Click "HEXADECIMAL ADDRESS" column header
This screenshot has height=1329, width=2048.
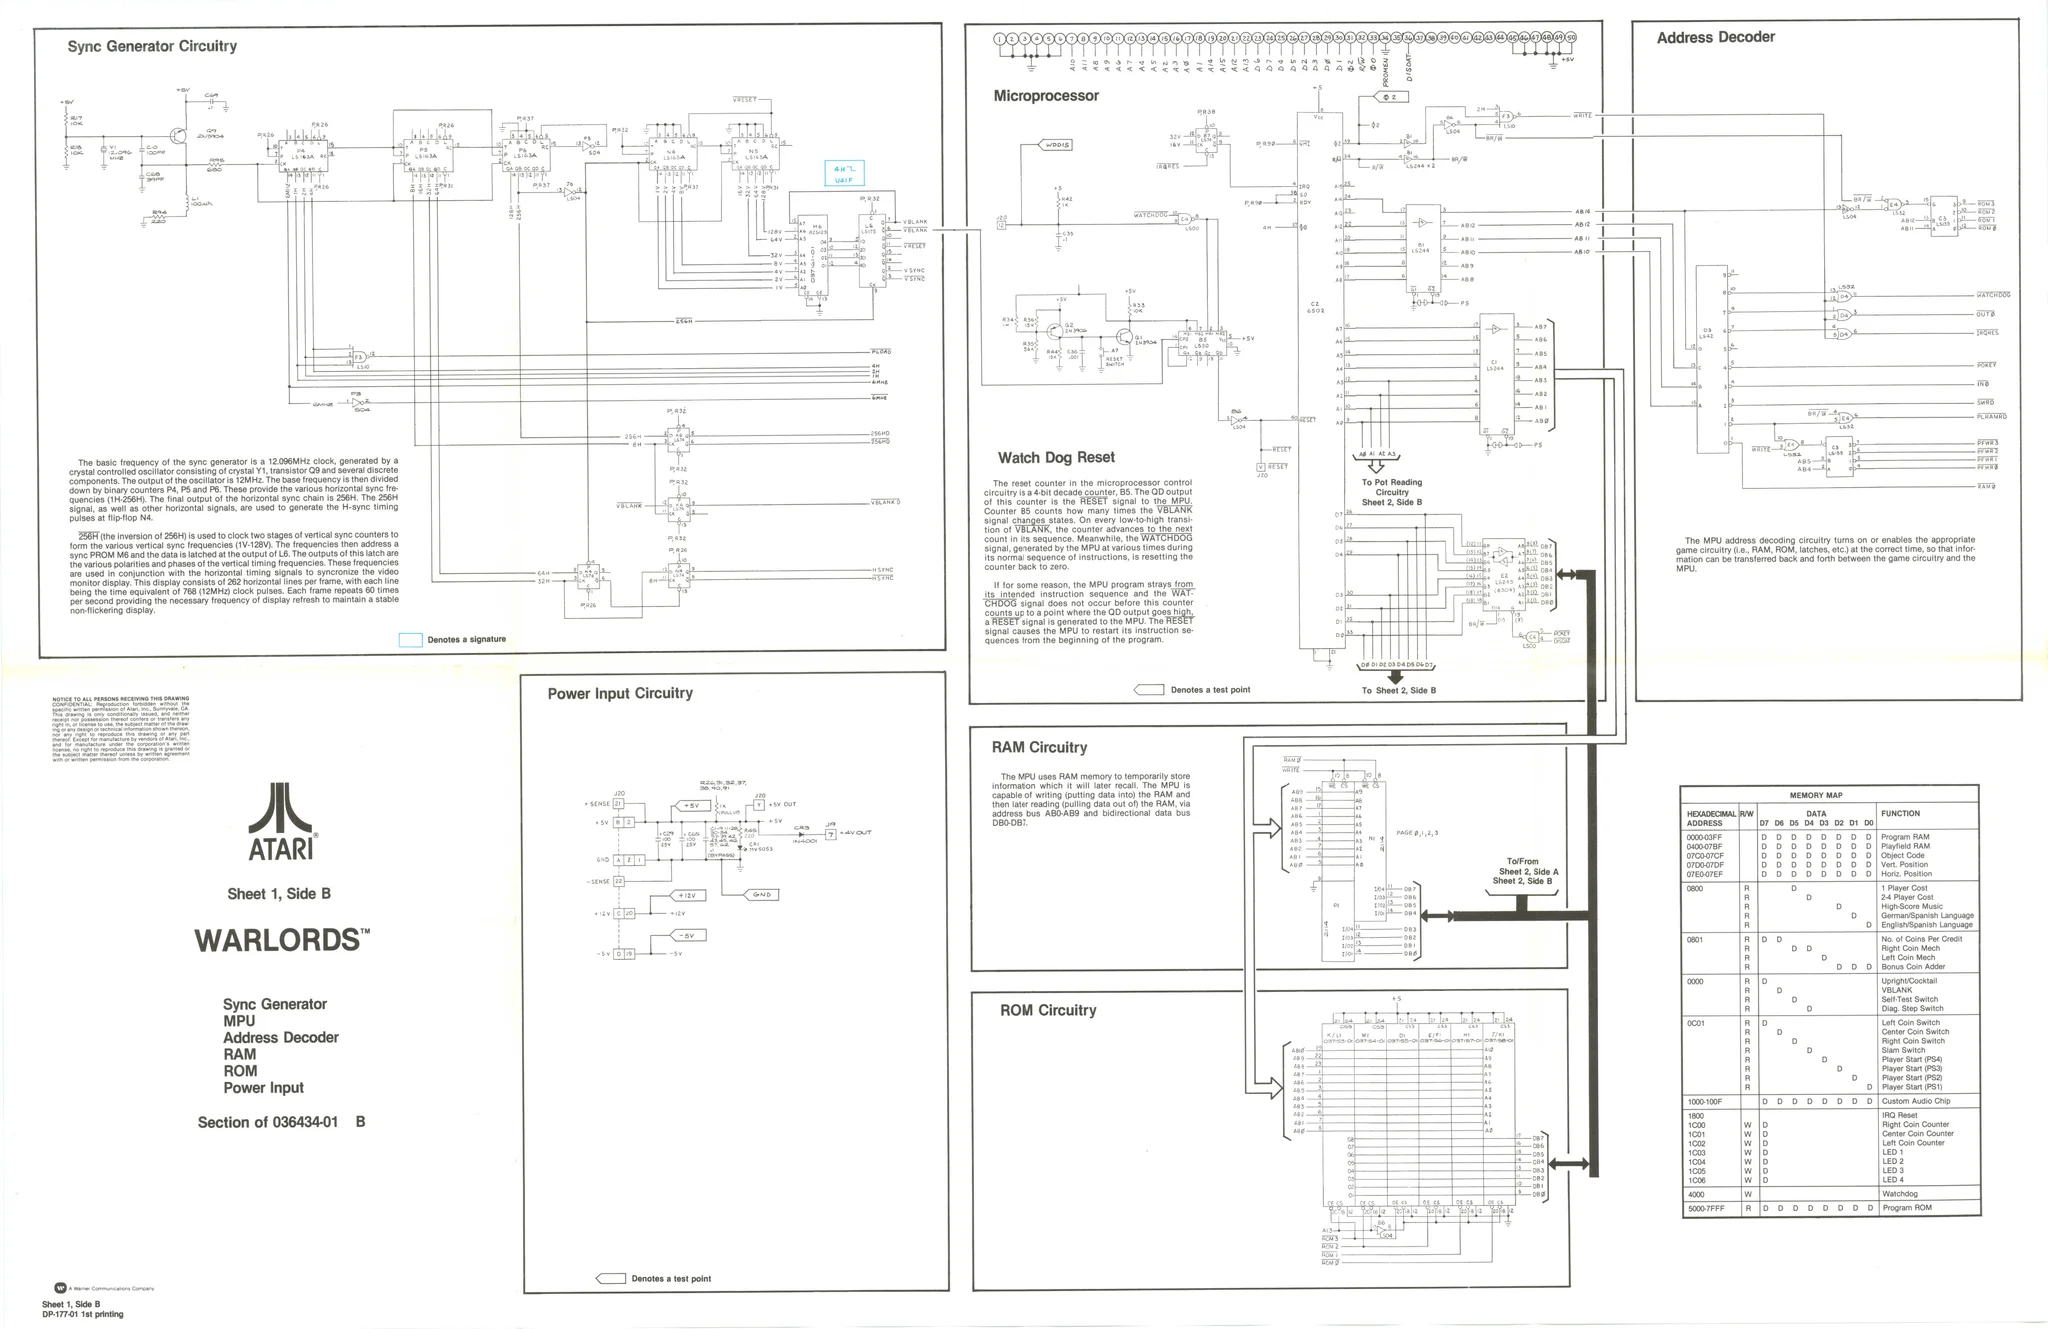coord(1712,818)
